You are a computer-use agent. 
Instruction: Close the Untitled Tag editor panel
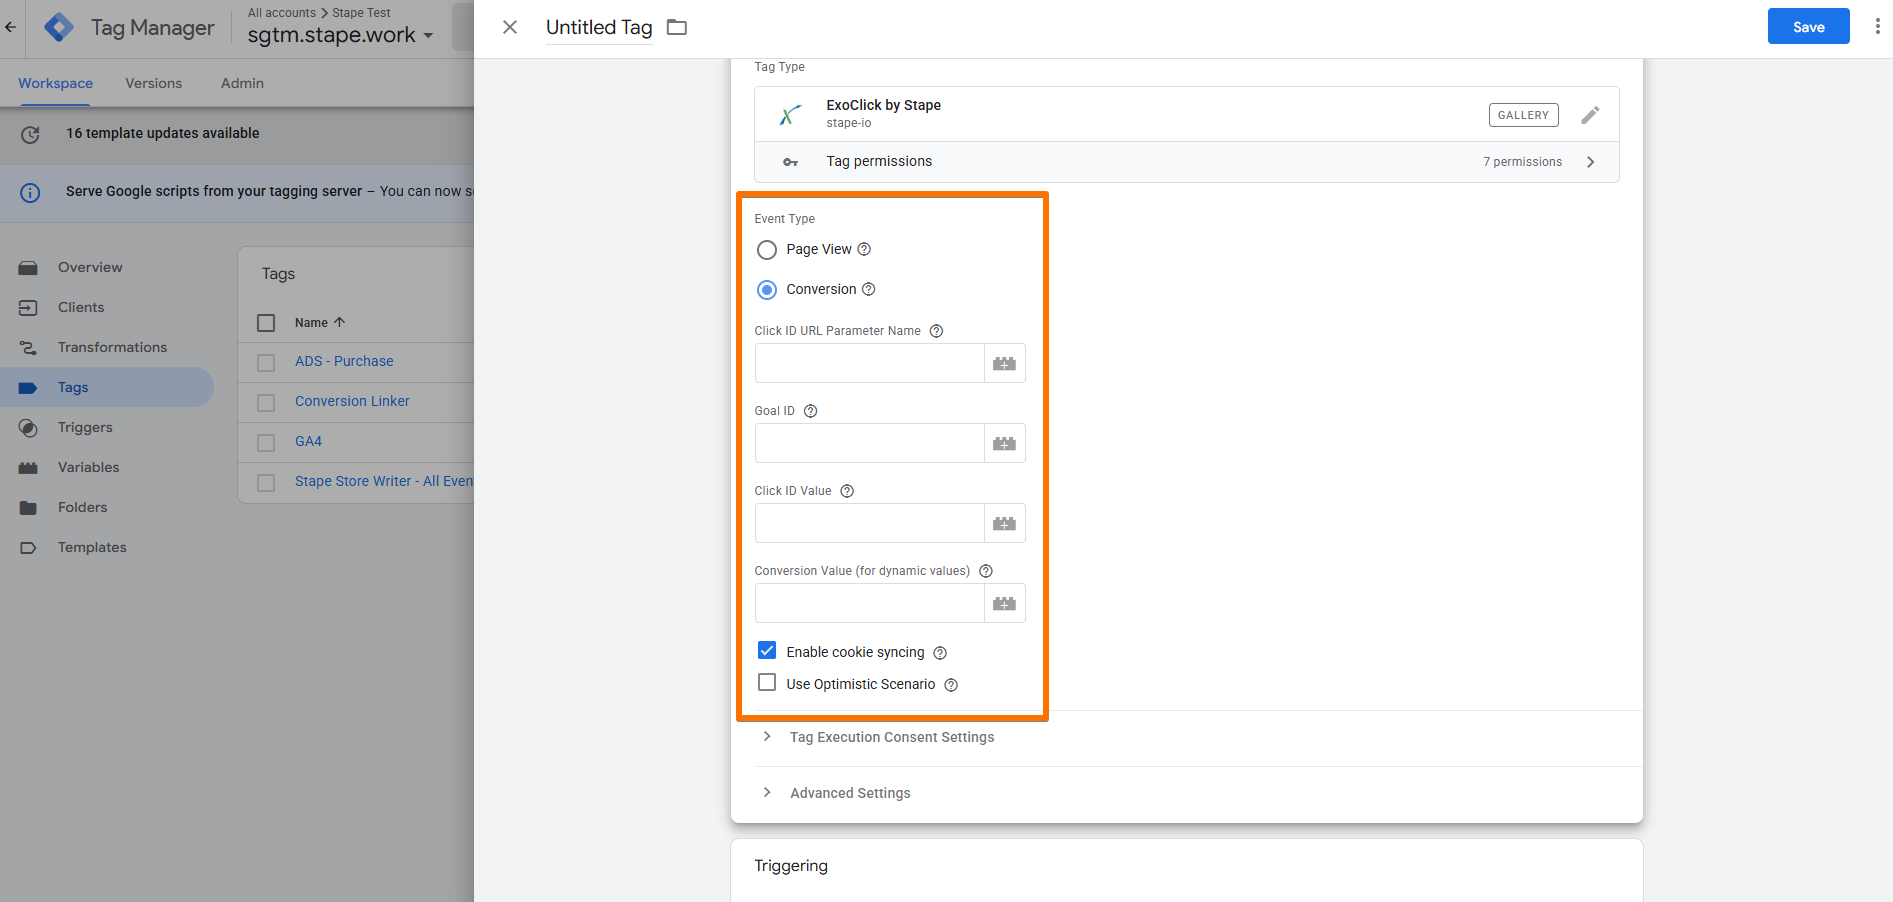(x=510, y=27)
